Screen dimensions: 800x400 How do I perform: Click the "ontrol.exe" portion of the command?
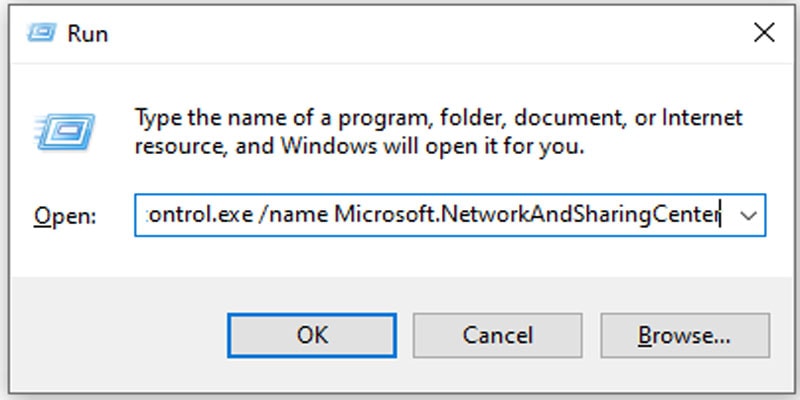click(x=199, y=215)
